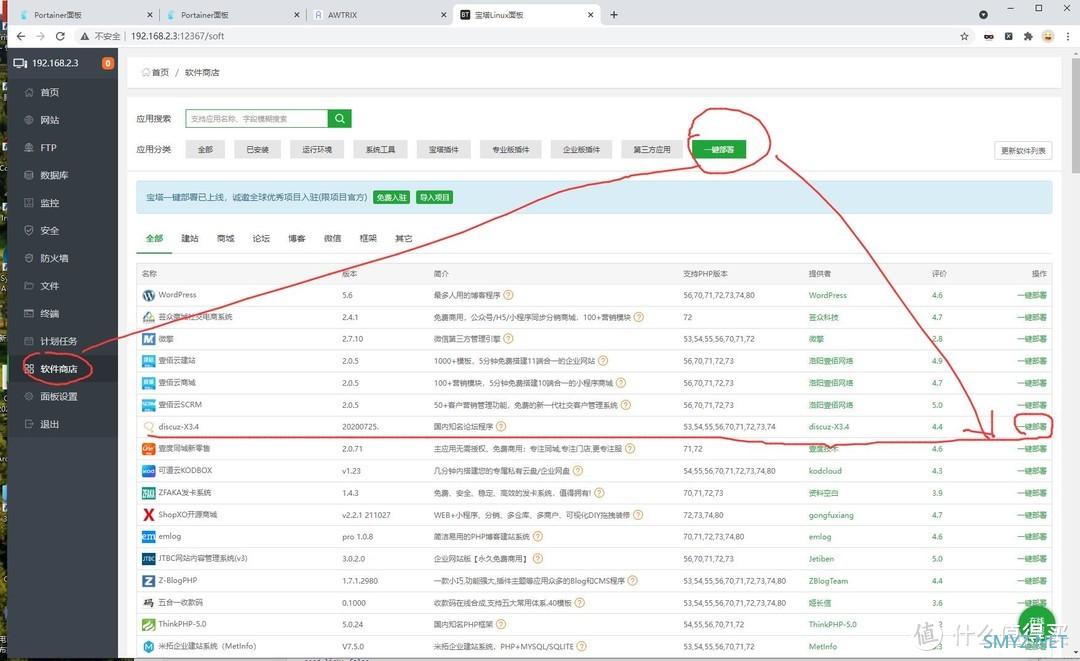Open 计划任务 scheduled tasks icon in sidebar
1080x661 pixels.
pyautogui.click(x=29, y=341)
